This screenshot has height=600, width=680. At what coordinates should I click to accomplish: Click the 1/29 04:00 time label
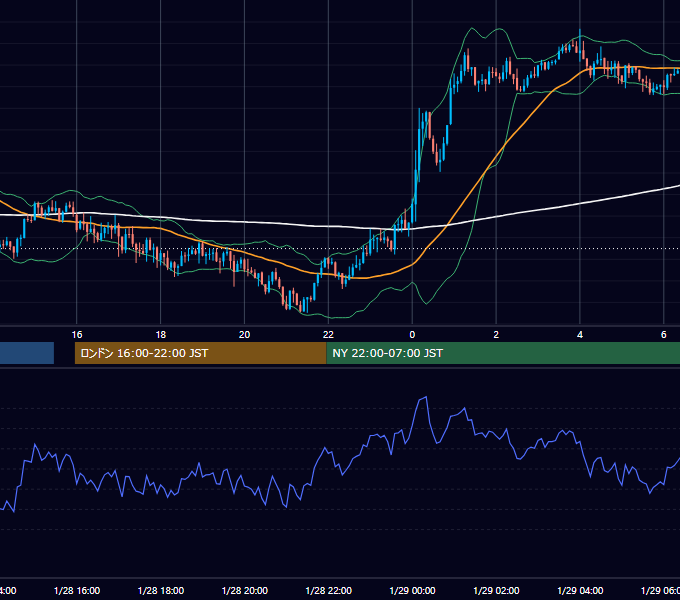pyautogui.click(x=580, y=590)
